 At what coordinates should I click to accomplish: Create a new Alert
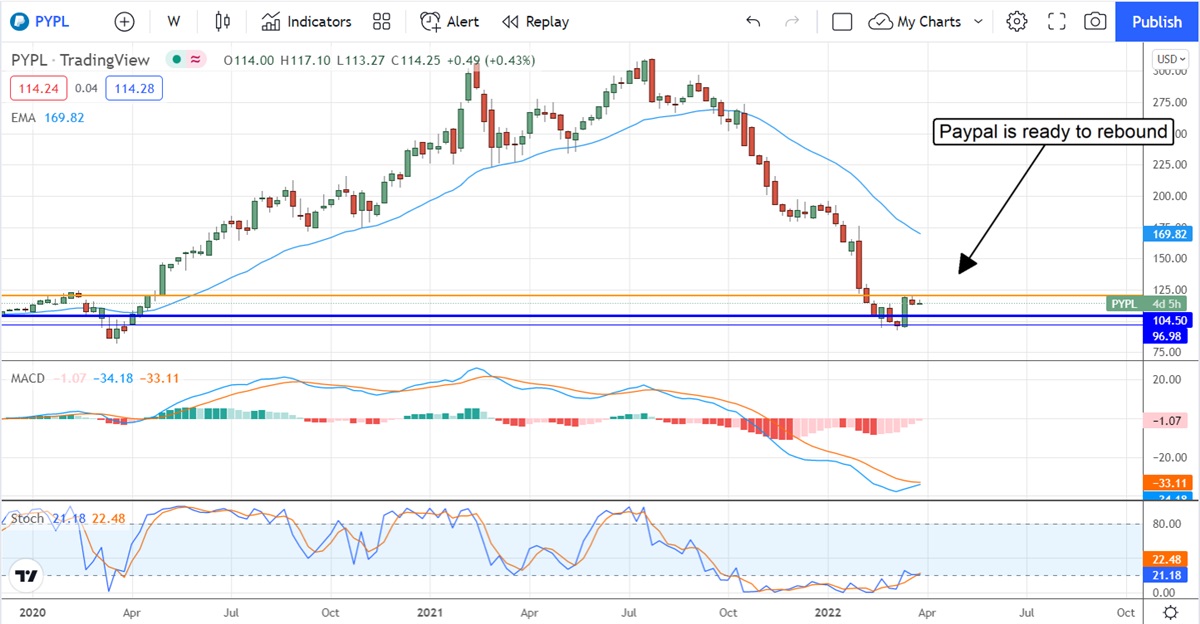click(x=449, y=21)
